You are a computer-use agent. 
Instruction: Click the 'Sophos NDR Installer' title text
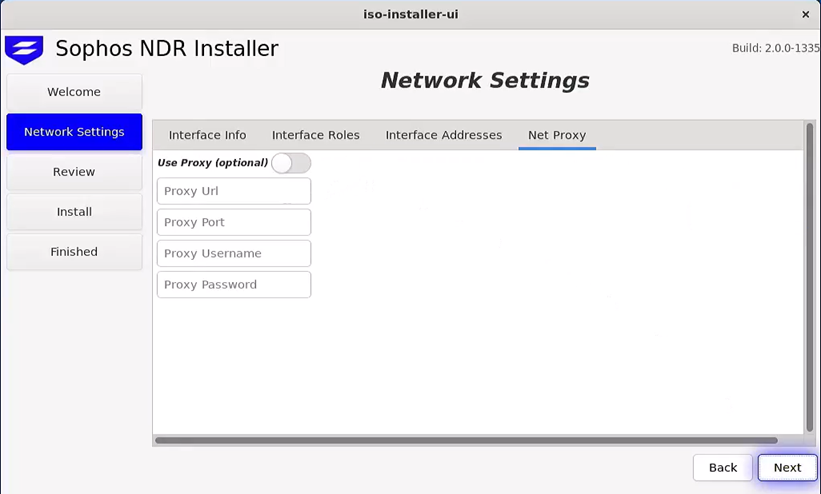click(x=167, y=49)
